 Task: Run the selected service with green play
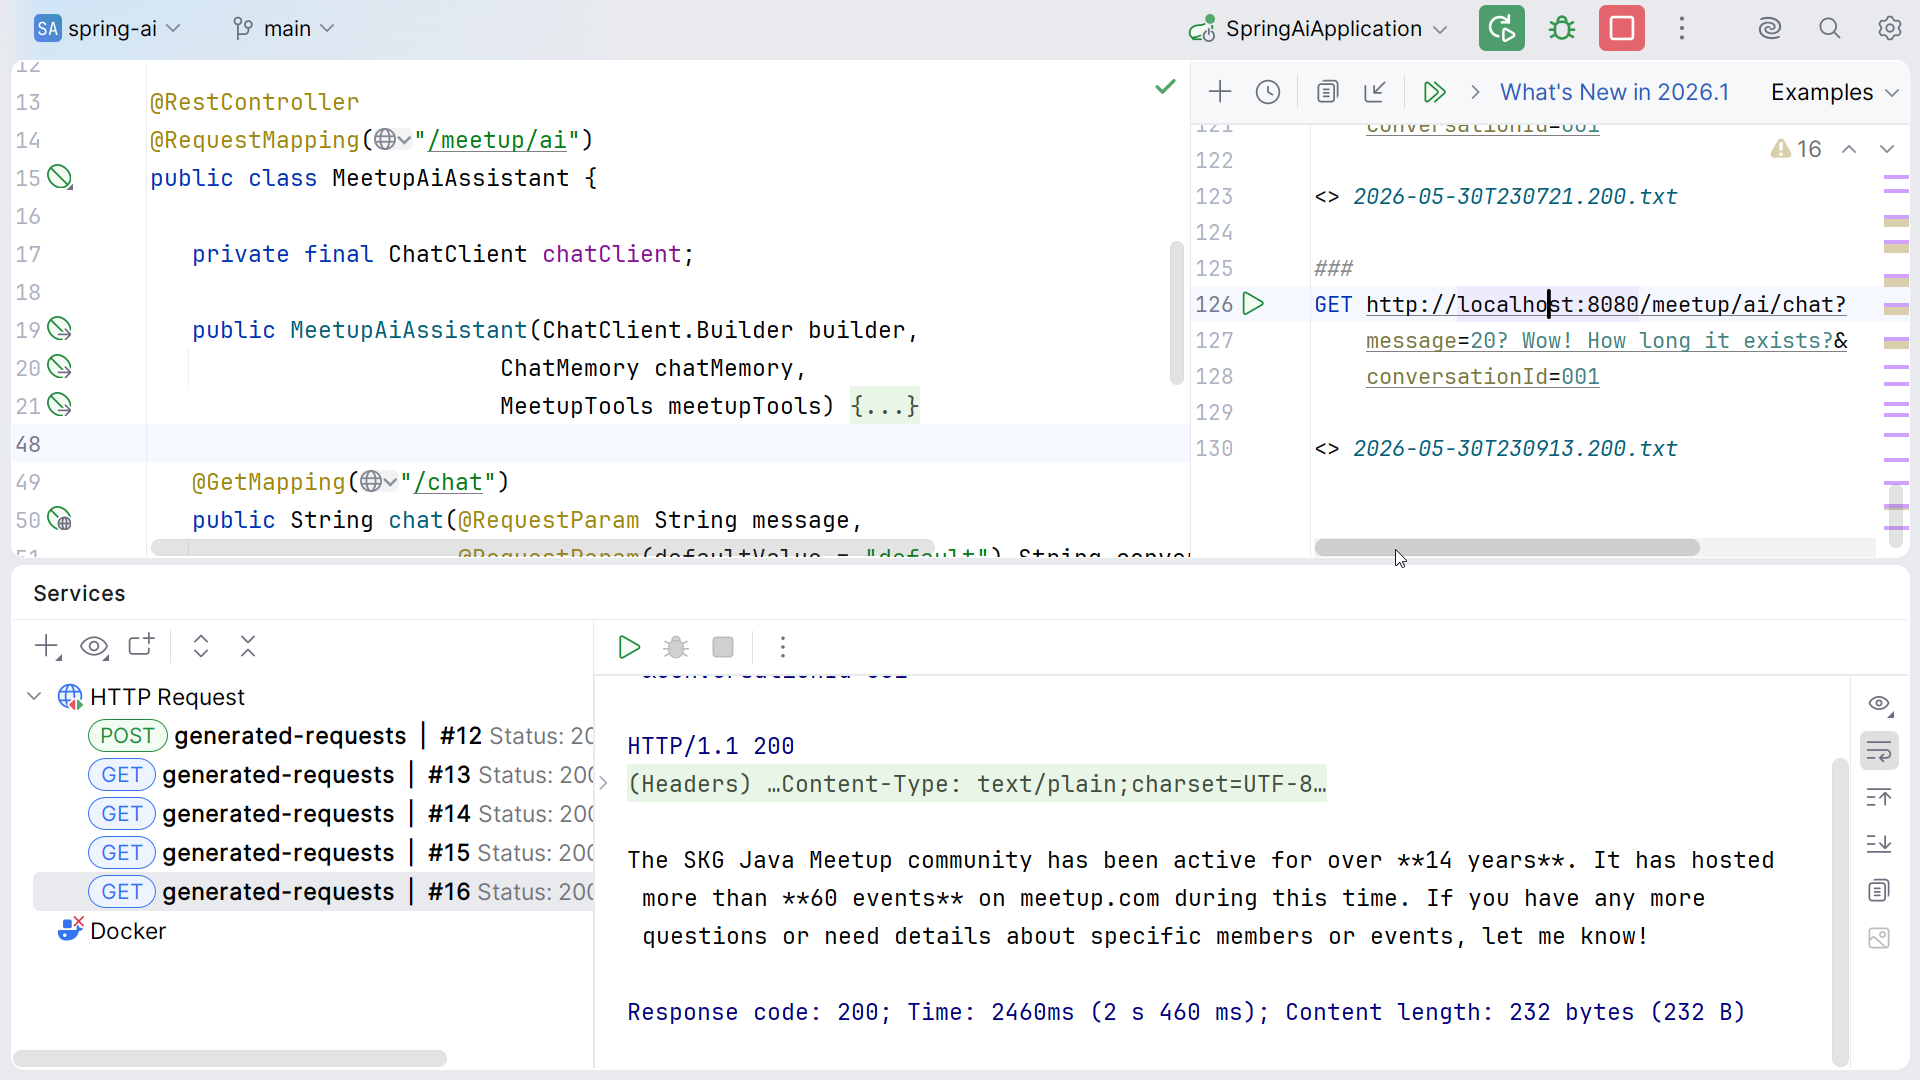tap(629, 647)
